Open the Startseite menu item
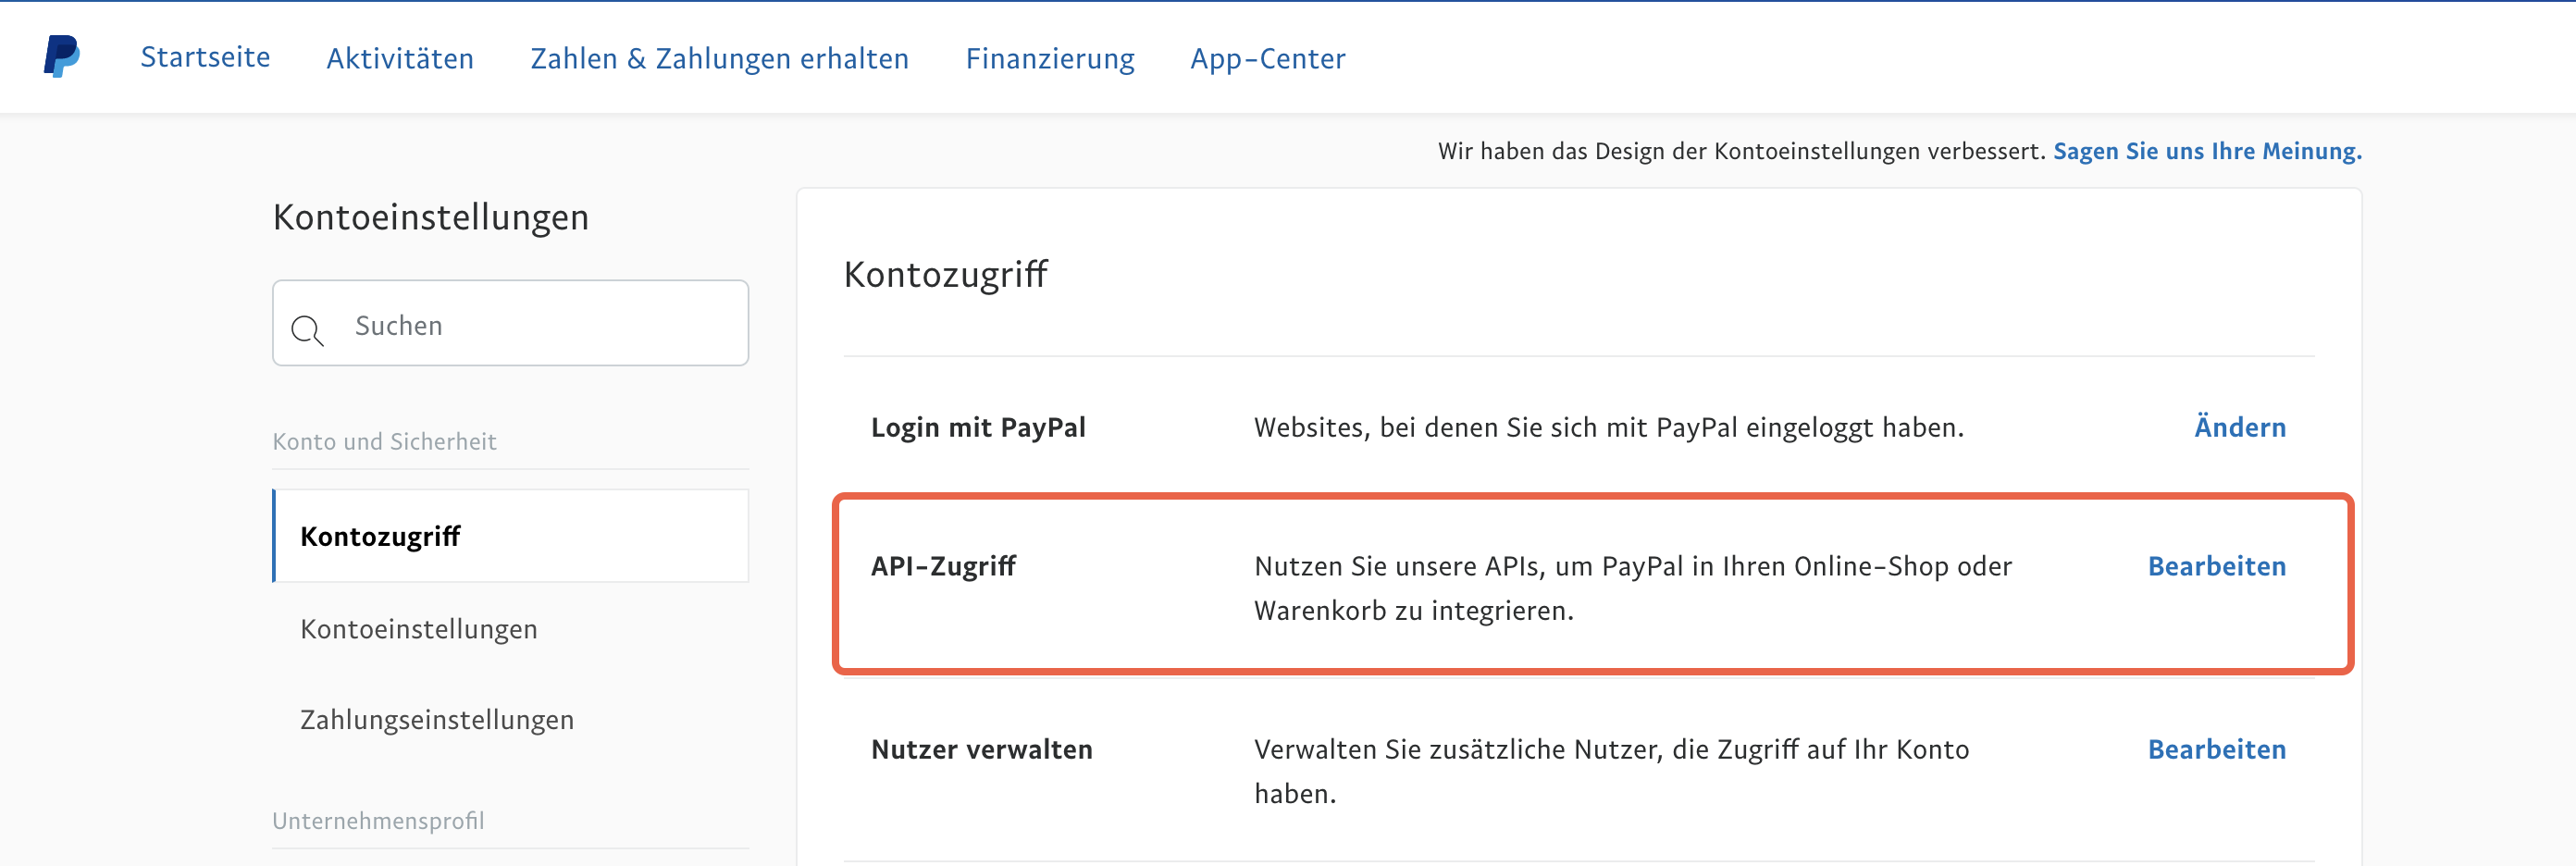 [205, 57]
